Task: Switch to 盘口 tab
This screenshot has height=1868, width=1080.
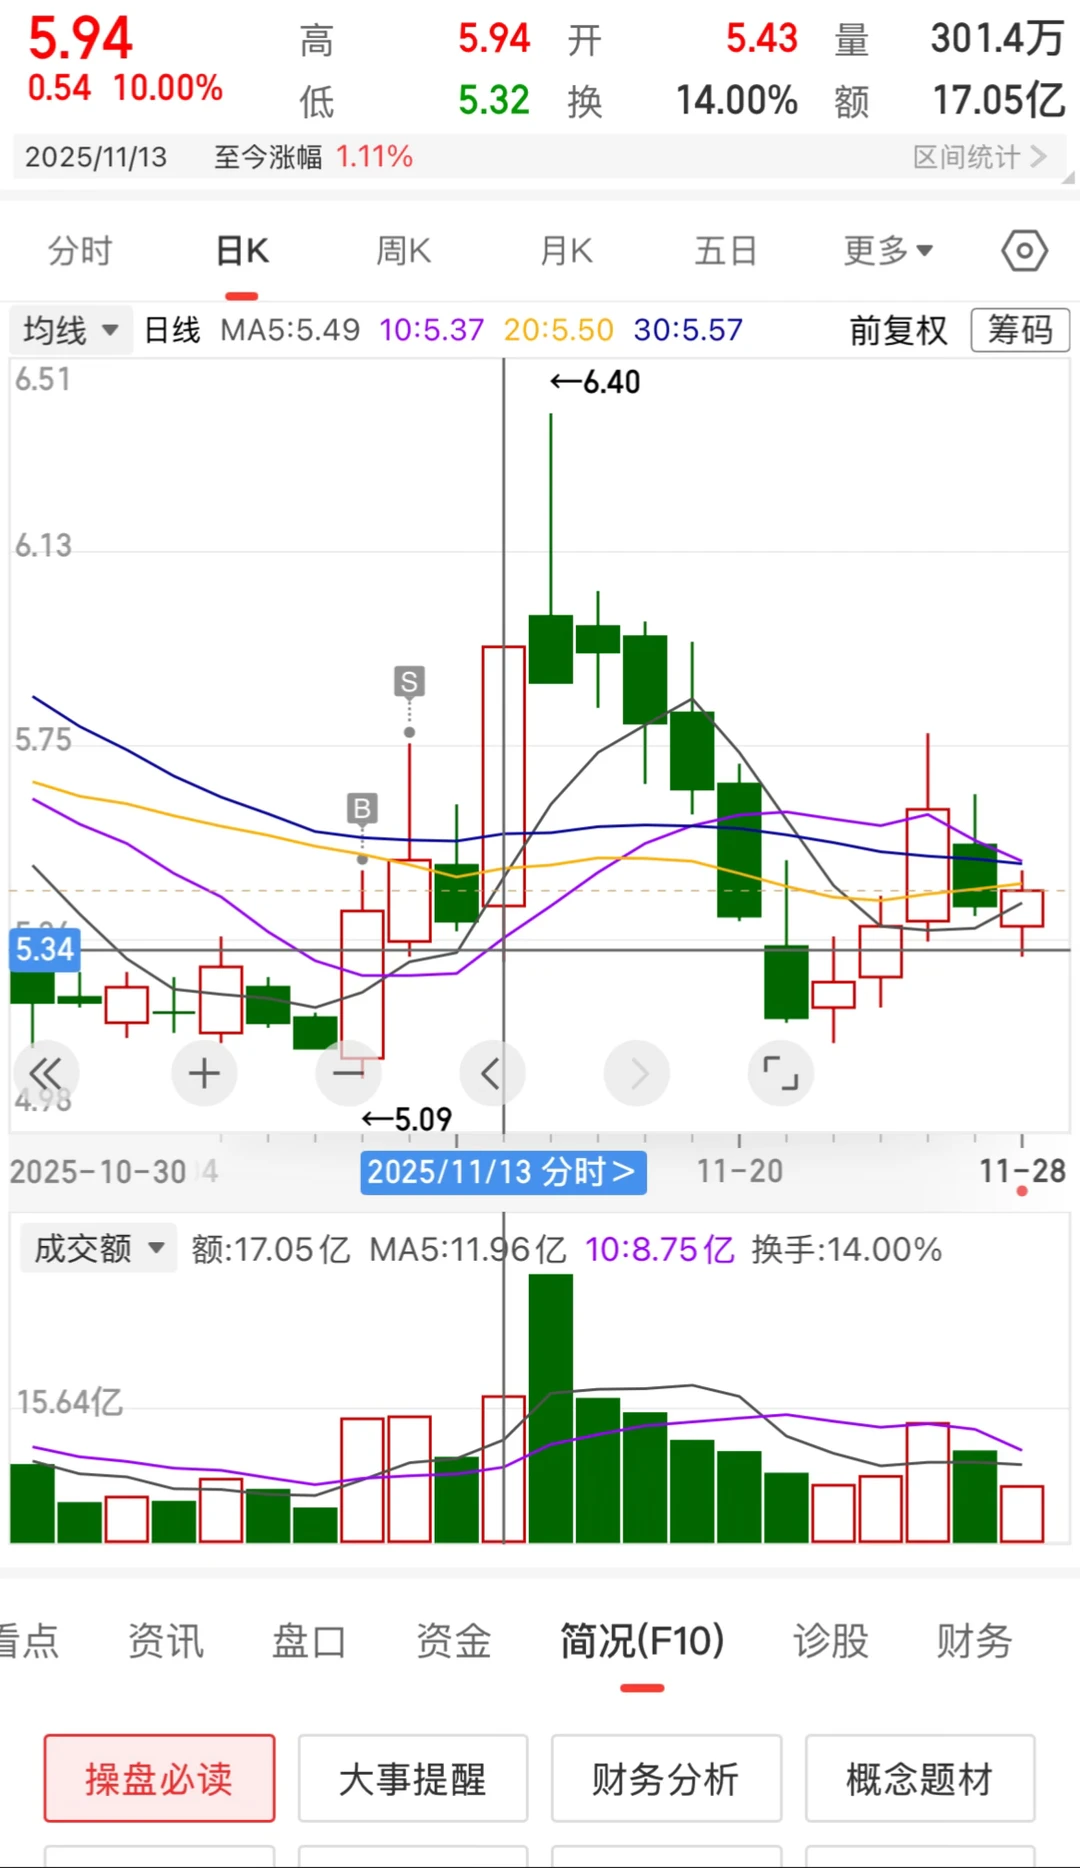Action: pos(309,1641)
